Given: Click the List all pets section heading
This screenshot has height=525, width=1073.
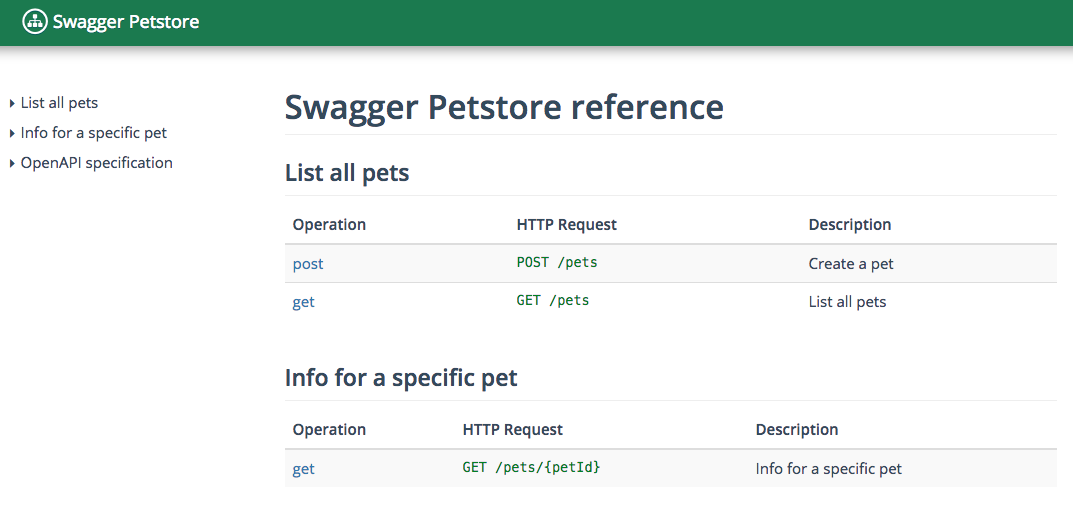Looking at the screenshot, I should pyautogui.click(x=347, y=172).
